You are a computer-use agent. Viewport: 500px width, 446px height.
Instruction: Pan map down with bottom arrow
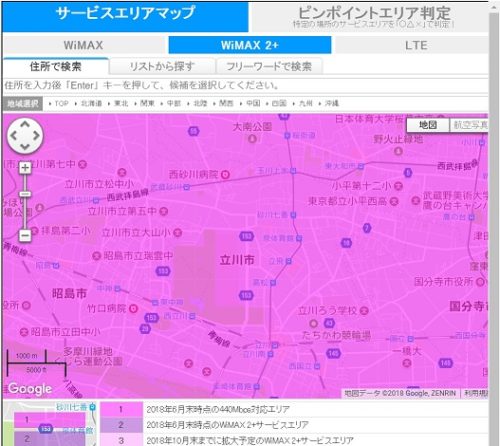(25, 147)
